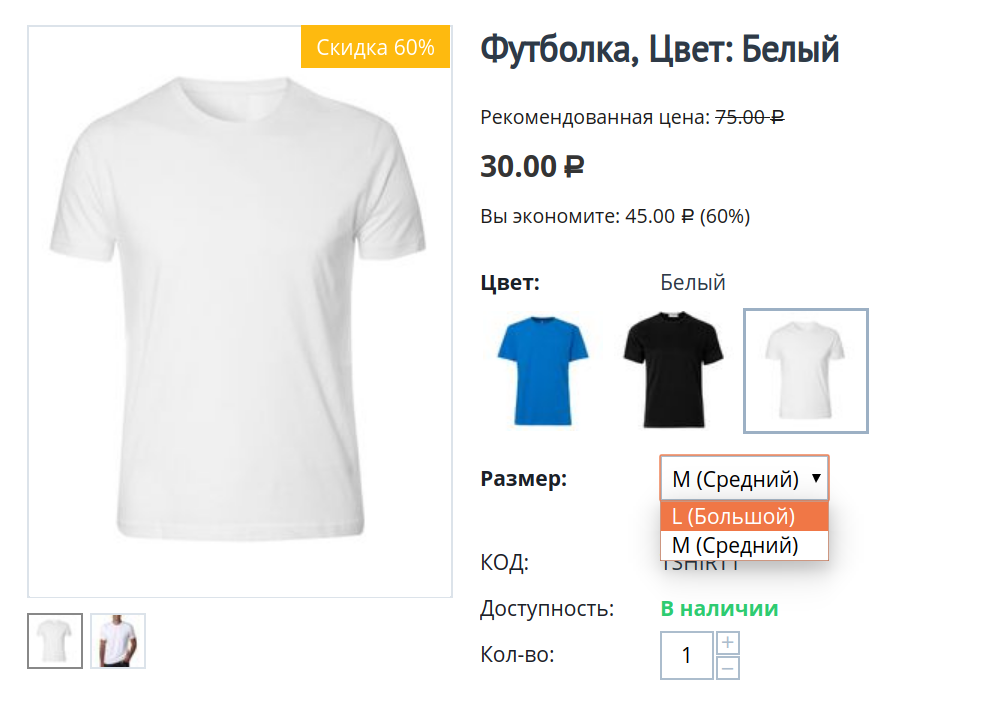
Task: Click the Белый color name label
Action: pyautogui.click(x=692, y=283)
